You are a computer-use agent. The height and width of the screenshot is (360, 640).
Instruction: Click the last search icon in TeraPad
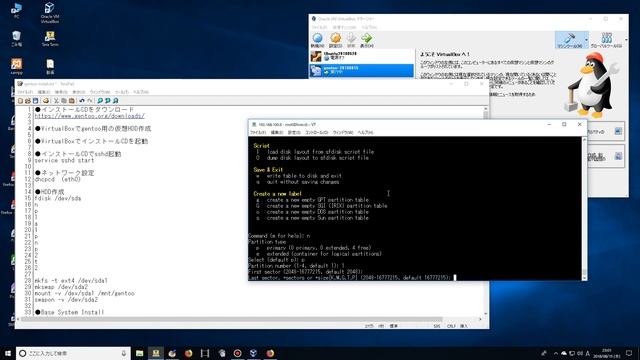(x=116, y=100)
